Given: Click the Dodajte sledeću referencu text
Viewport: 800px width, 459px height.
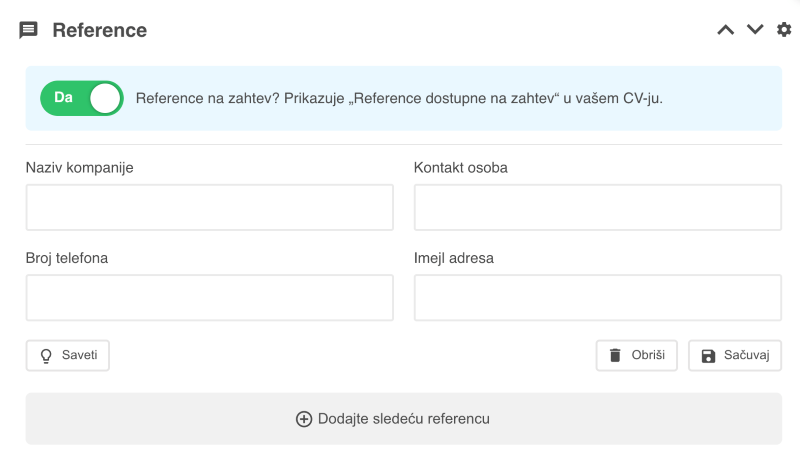Looking at the screenshot, I should [x=404, y=419].
